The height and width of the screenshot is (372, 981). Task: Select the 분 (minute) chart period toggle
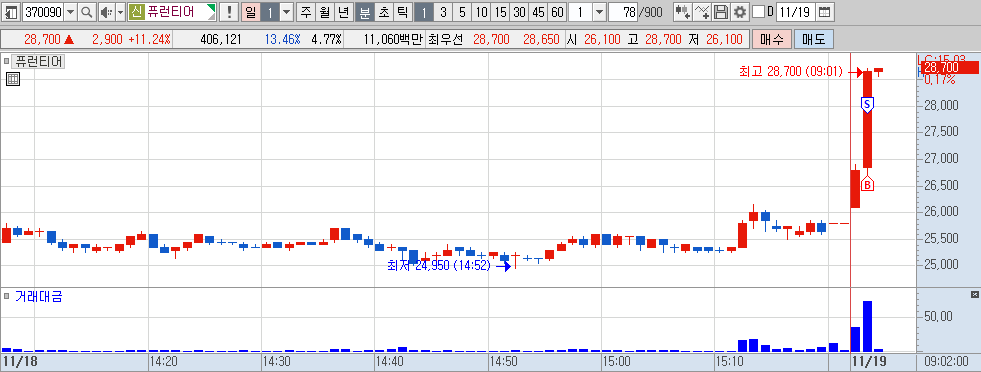coord(364,12)
